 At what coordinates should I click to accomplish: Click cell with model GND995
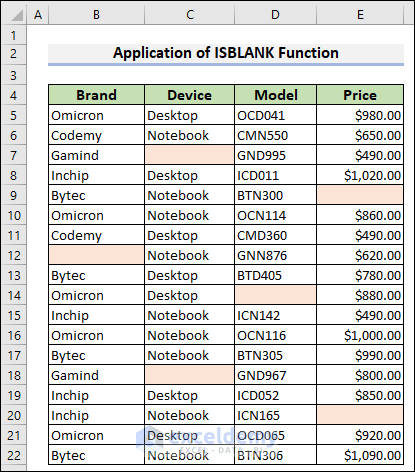point(275,155)
